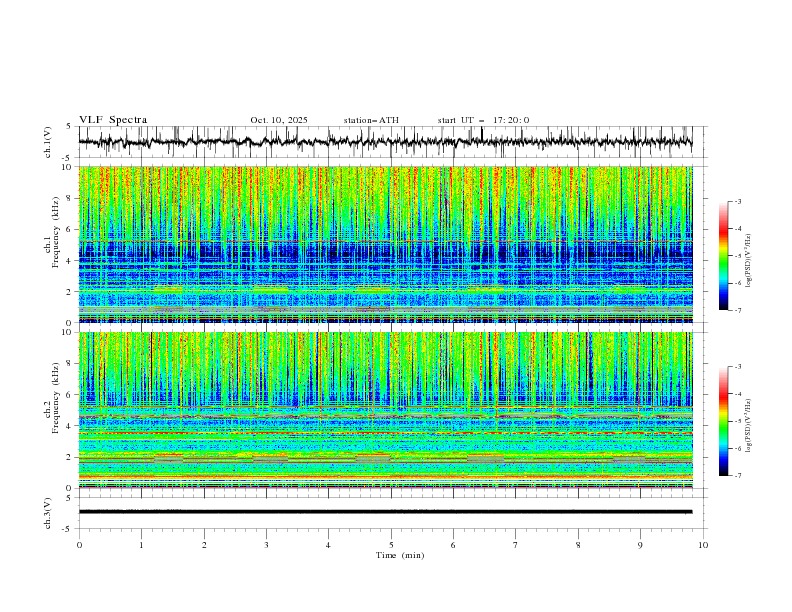Click the ch.1 "Frequency (kHz)" axis label
This screenshot has height=612, width=792.
55,233
